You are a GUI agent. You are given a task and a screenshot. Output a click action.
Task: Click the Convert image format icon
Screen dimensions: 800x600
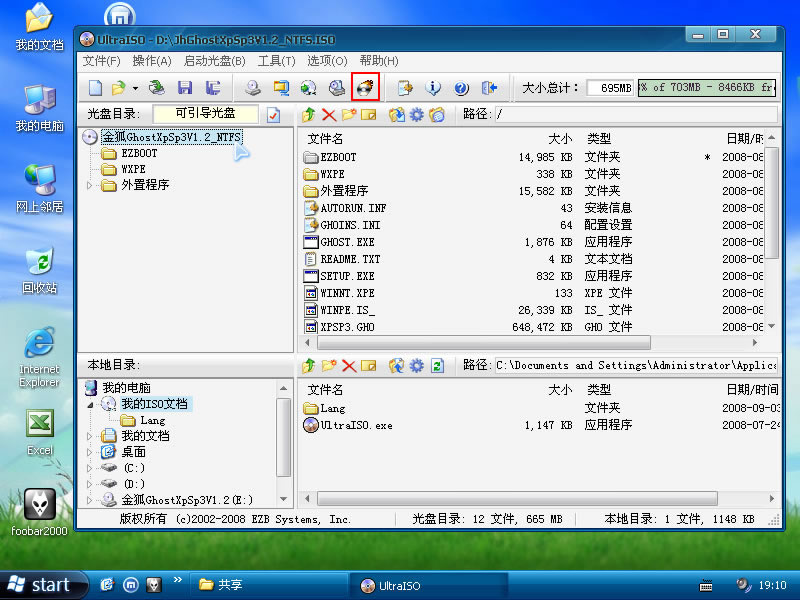pos(308,88)
